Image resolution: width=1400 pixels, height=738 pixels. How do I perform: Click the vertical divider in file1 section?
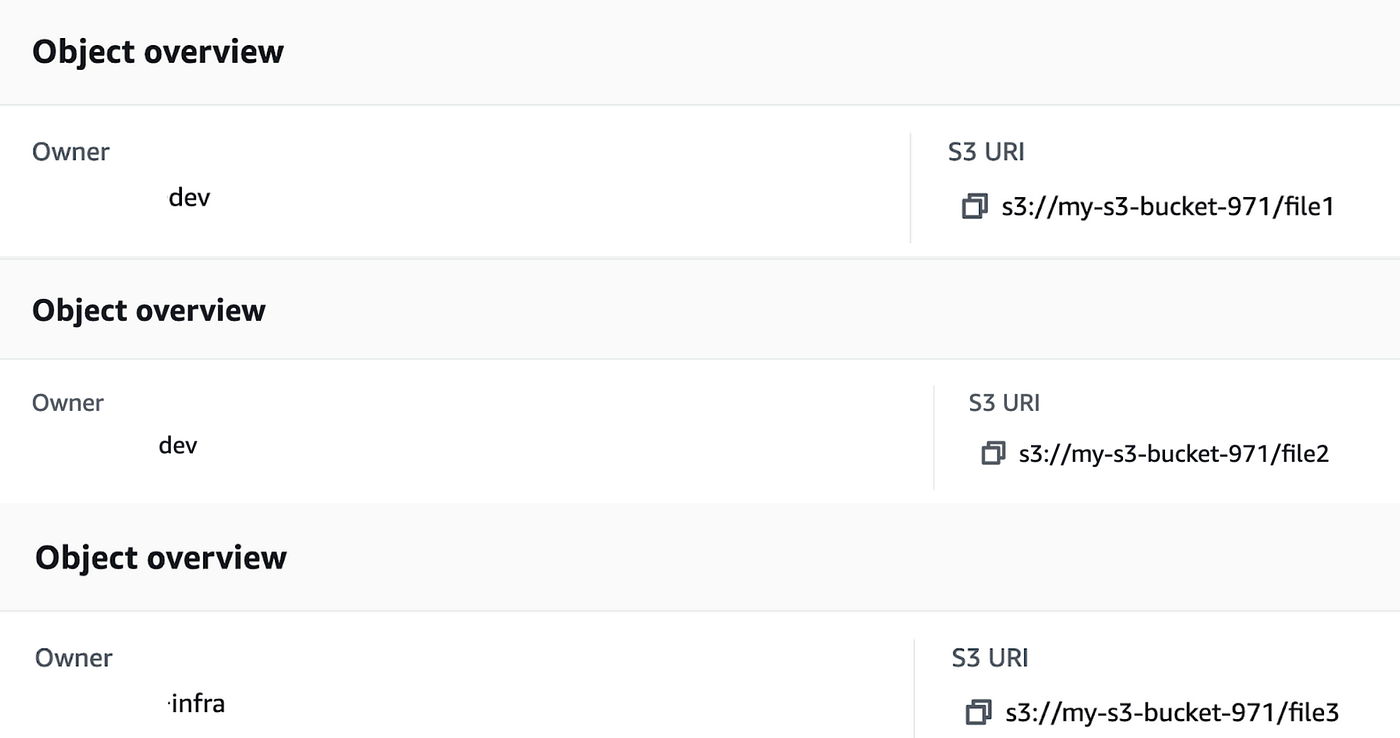tap(910, 188)
